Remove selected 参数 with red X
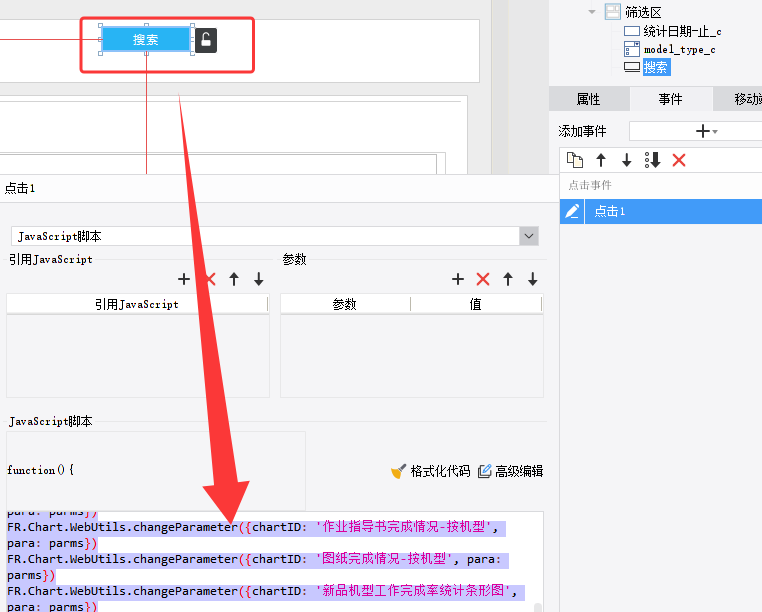 (483, 279)
